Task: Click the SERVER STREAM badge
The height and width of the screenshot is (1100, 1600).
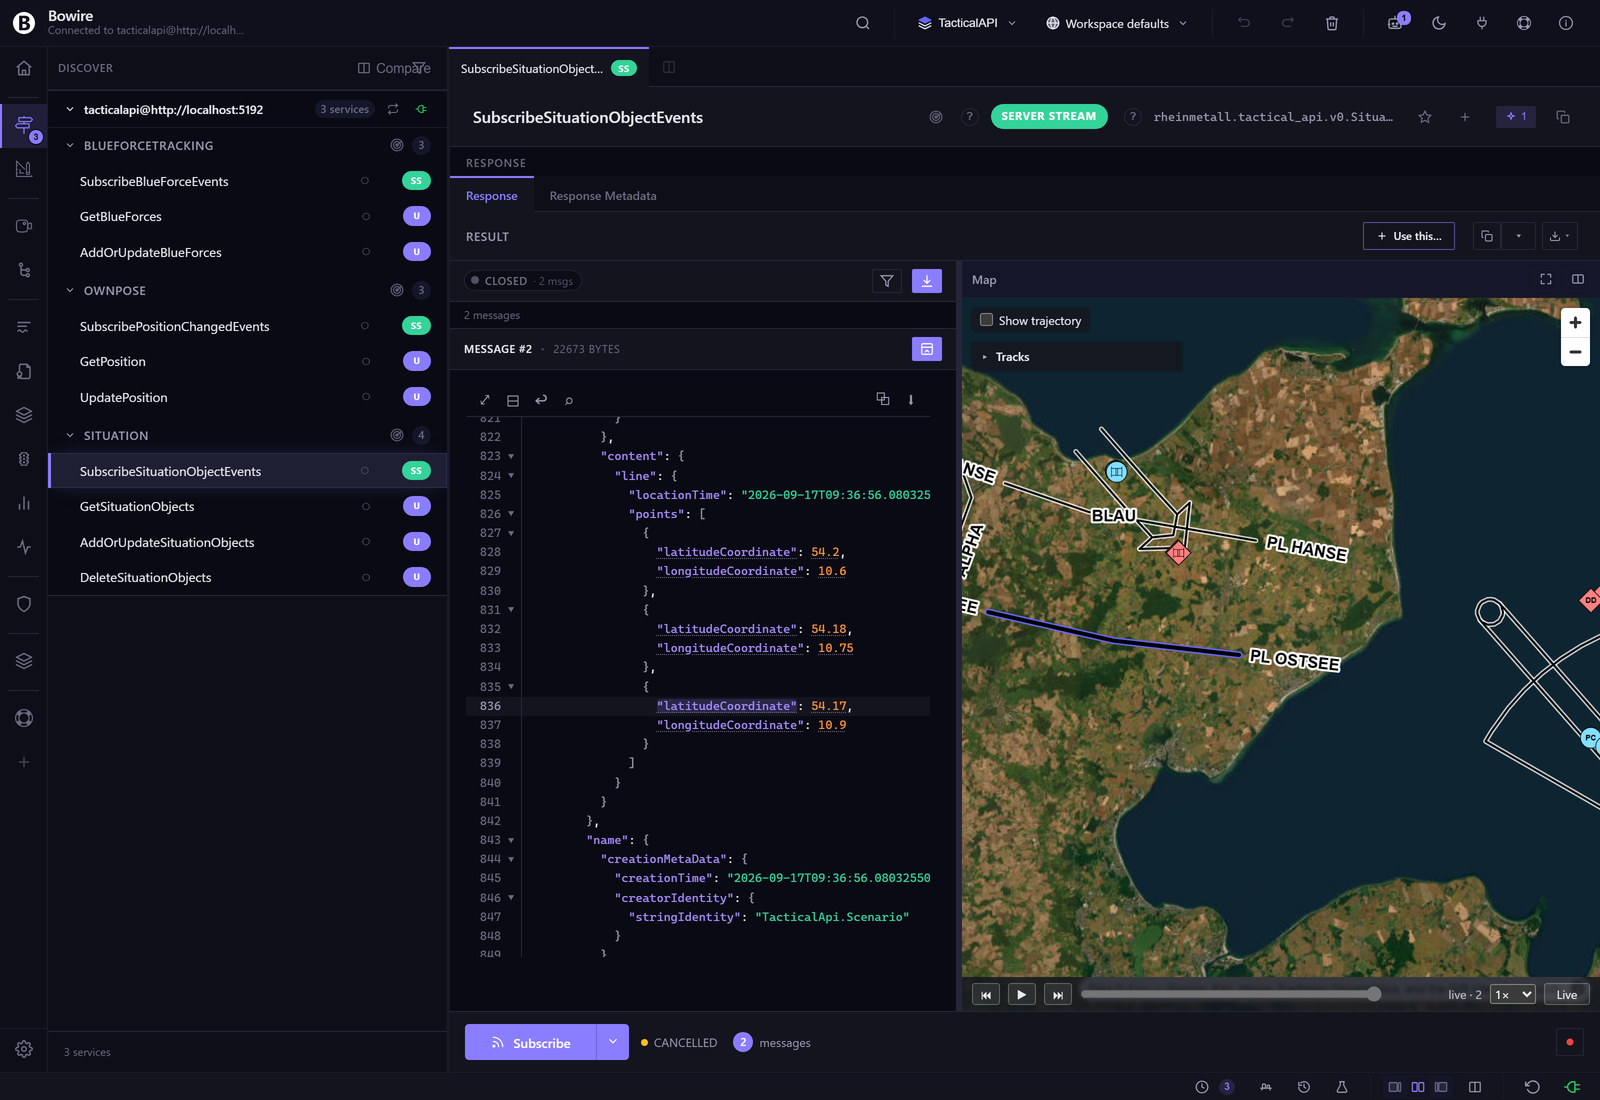Action: (x=1049, y=116)
